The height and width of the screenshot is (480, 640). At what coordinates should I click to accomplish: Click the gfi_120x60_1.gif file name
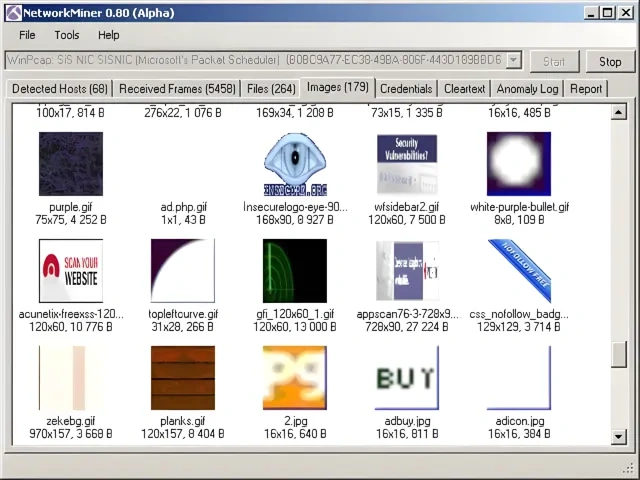tap(295, 314)
